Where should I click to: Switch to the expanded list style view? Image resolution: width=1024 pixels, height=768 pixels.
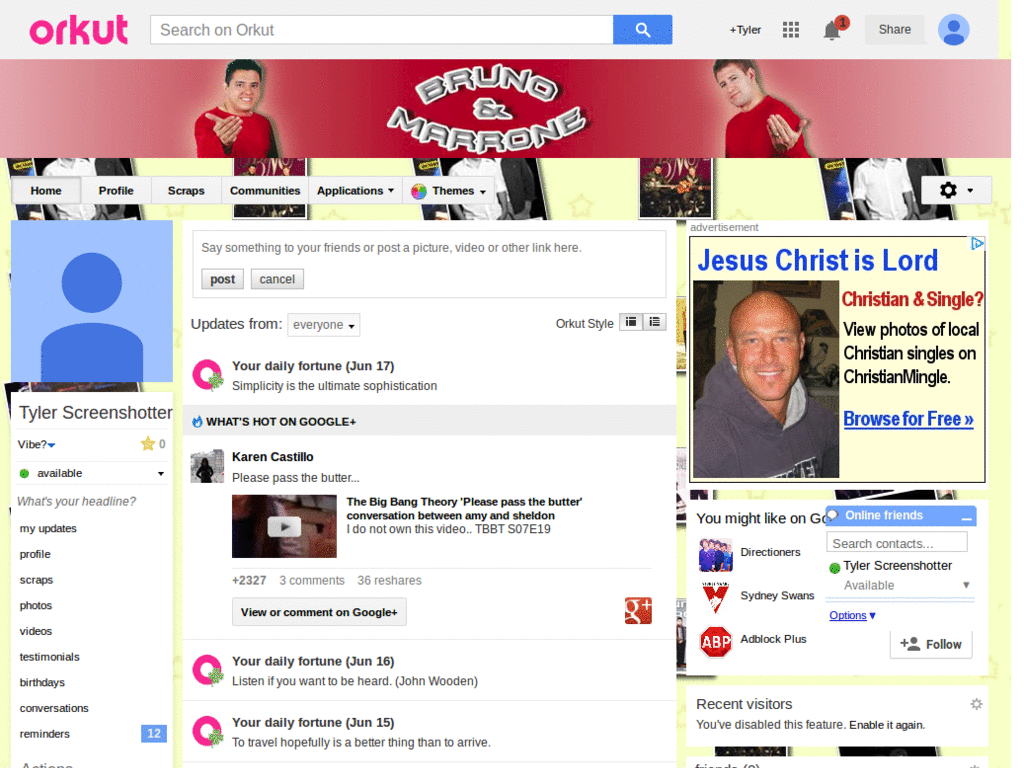[x=654, y=322]
